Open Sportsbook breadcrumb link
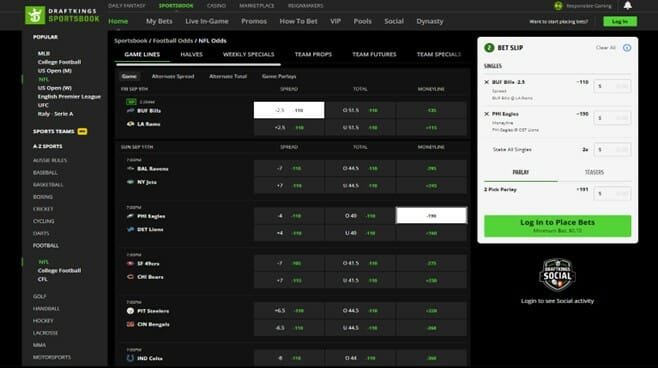The height and width of the screenshot is (368, 658). 131,41
